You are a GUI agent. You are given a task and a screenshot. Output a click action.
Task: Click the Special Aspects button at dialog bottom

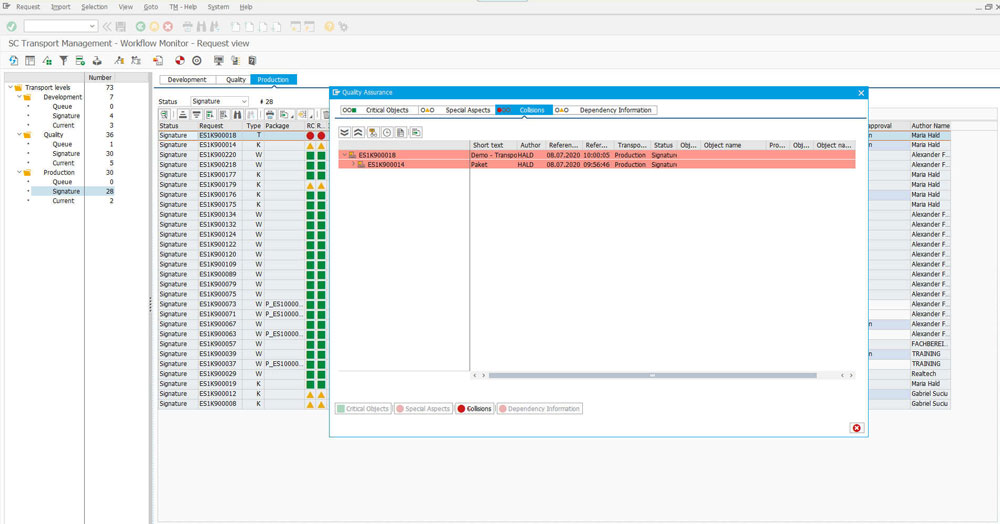coord(423,409)
